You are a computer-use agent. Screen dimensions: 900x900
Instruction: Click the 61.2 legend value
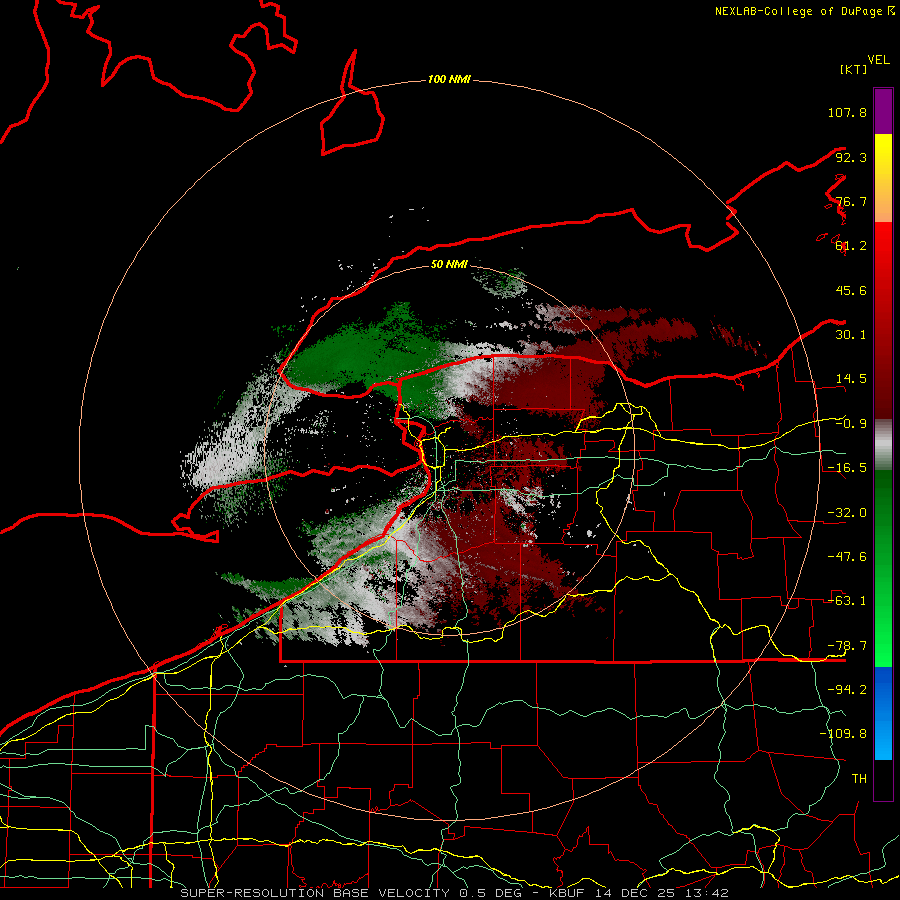click(x=851, y=246)
